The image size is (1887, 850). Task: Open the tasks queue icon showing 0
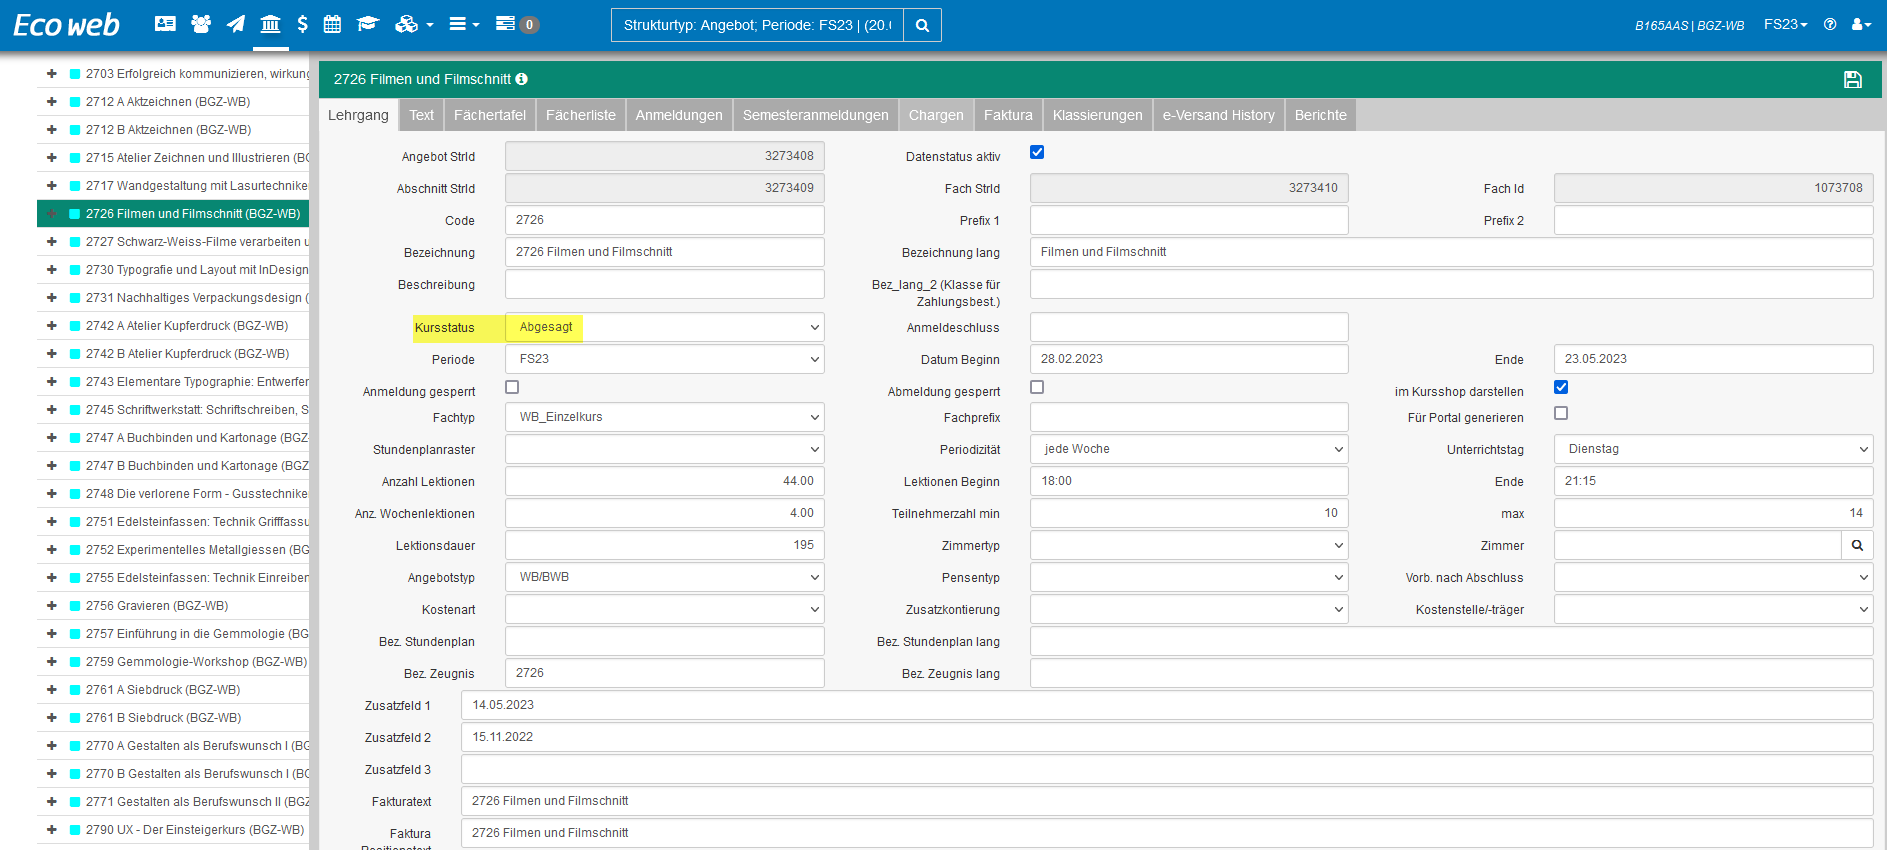[x=517, y=24]
